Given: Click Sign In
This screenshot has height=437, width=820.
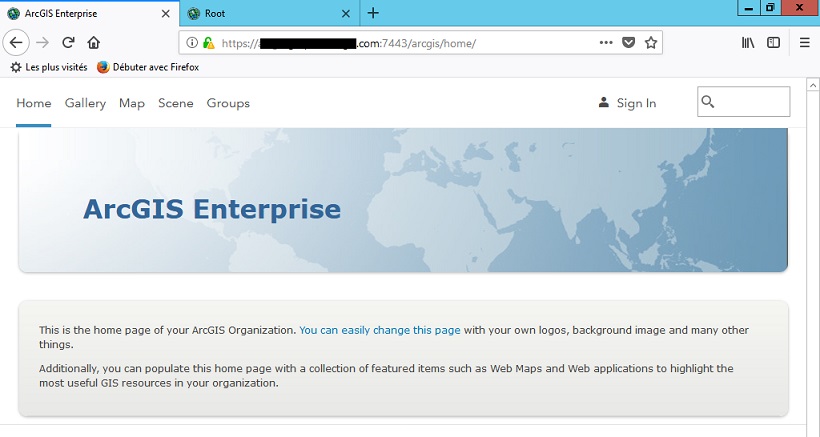Looking at the screenshot, I should click(x=628, y=103).
